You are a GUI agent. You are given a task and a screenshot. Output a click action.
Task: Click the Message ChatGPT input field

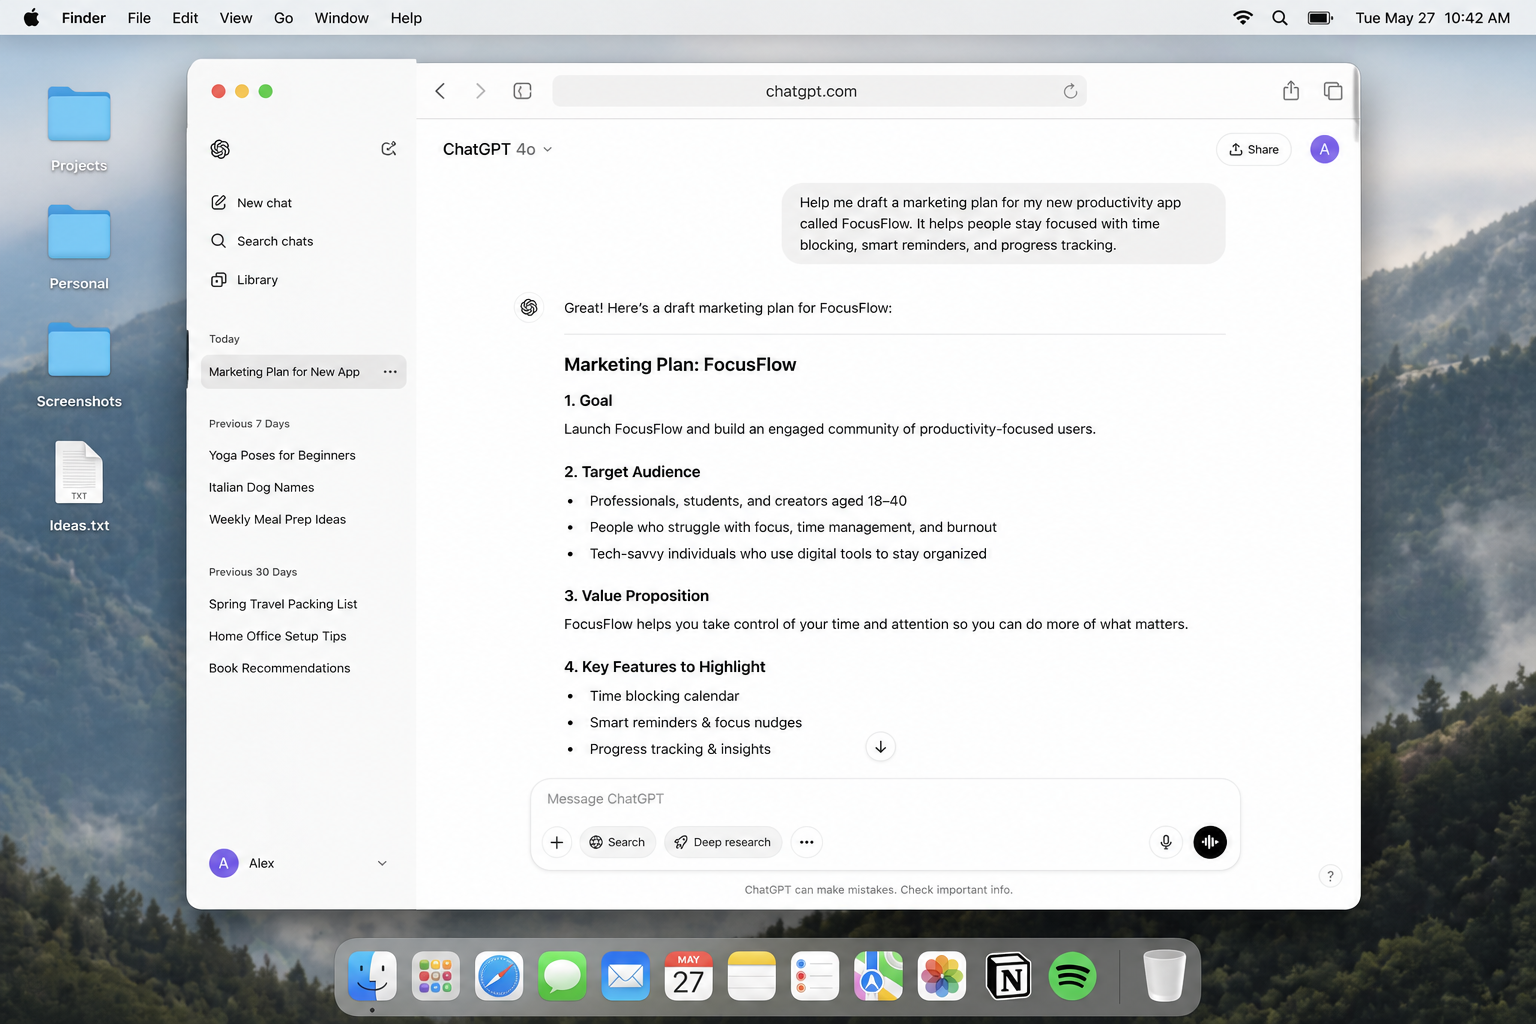[885, 799]
